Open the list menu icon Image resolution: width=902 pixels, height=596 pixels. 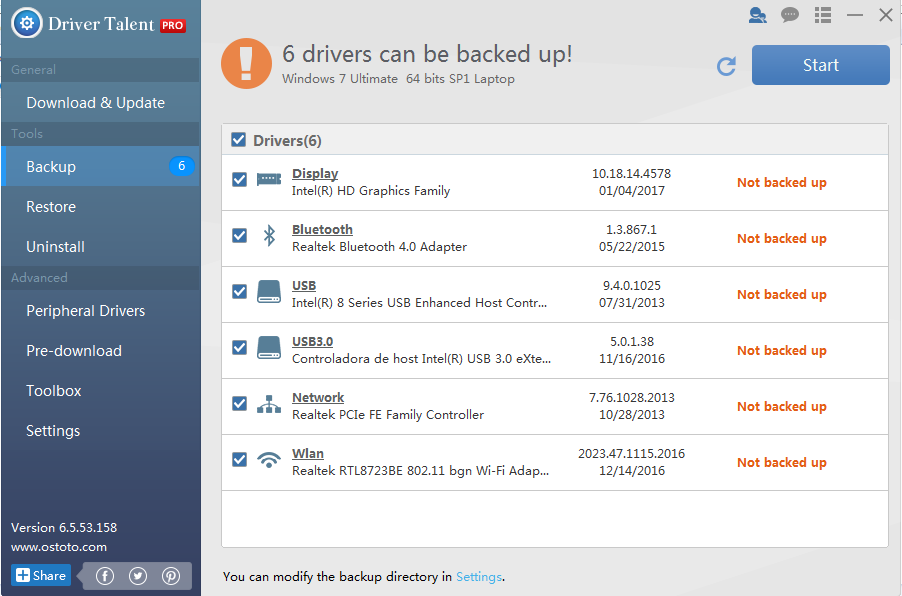tap(823, 15)
